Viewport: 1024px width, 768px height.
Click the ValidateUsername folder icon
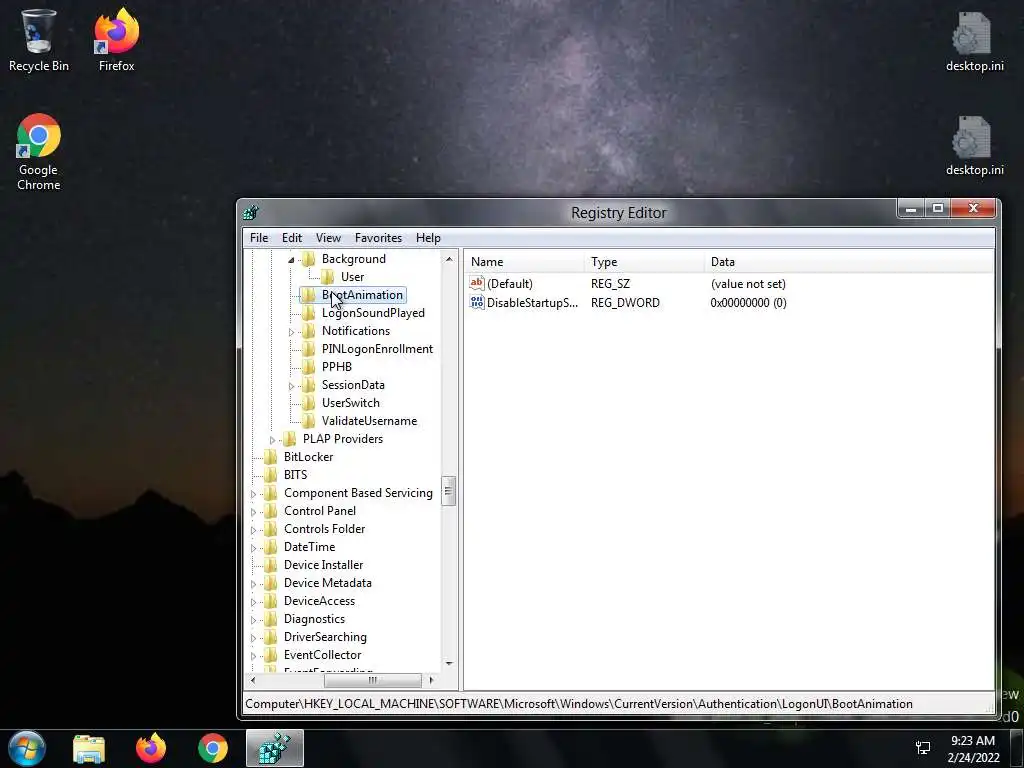pyautogui.click(x=308, y=421)
